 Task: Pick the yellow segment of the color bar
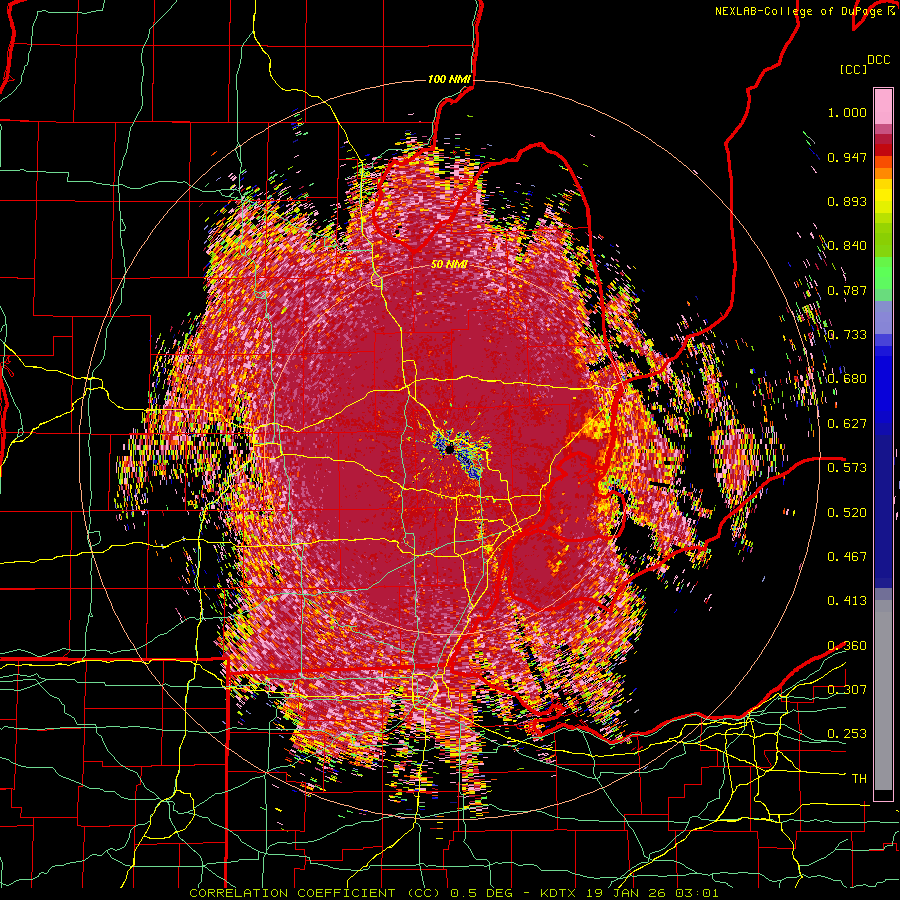point(883,197)
